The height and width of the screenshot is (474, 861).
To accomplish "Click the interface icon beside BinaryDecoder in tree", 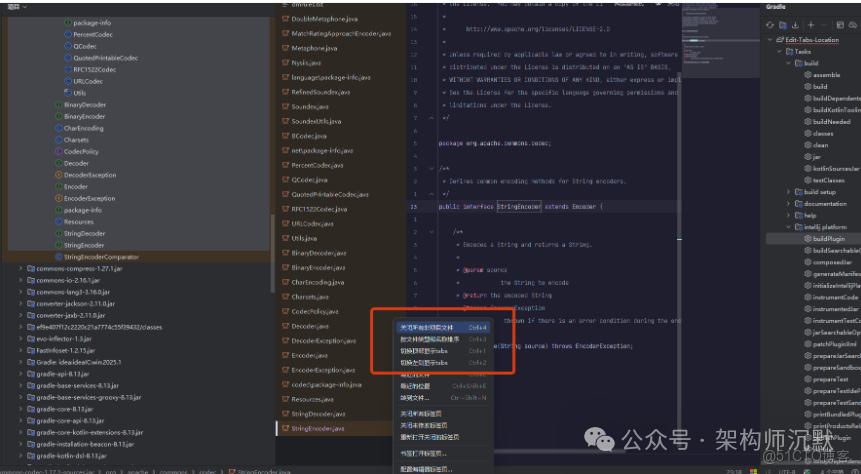I will pos(59,104).
